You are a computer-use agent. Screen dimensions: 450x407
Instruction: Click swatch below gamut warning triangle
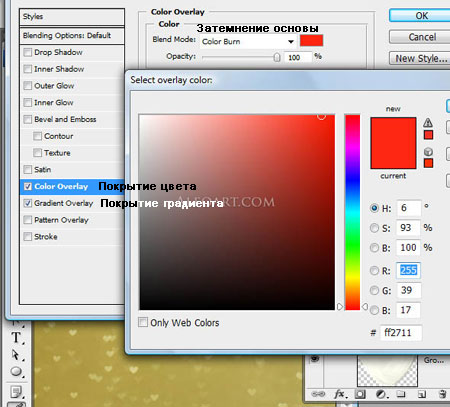(x=428, y=135)
